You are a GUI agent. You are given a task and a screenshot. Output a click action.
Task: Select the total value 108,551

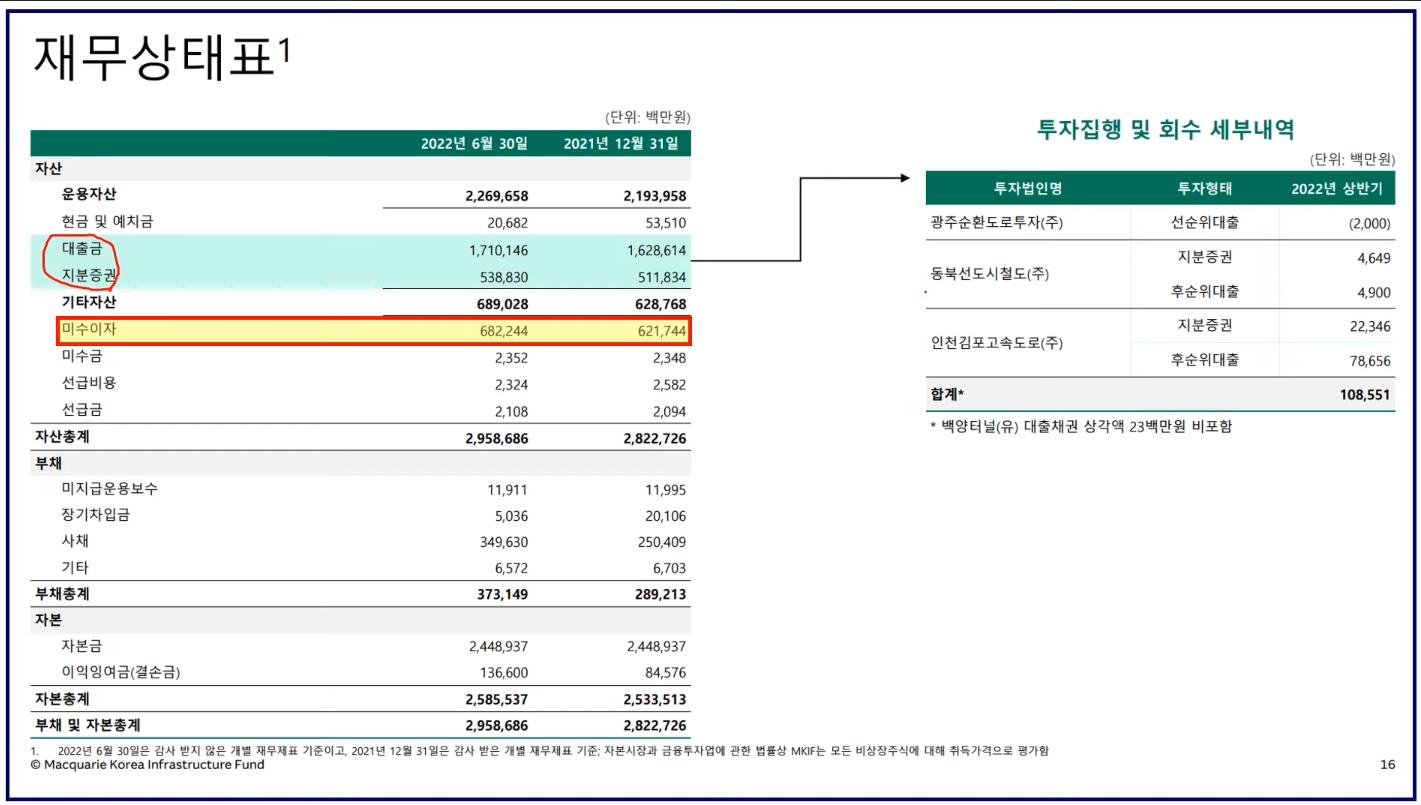pos(1365,395)
